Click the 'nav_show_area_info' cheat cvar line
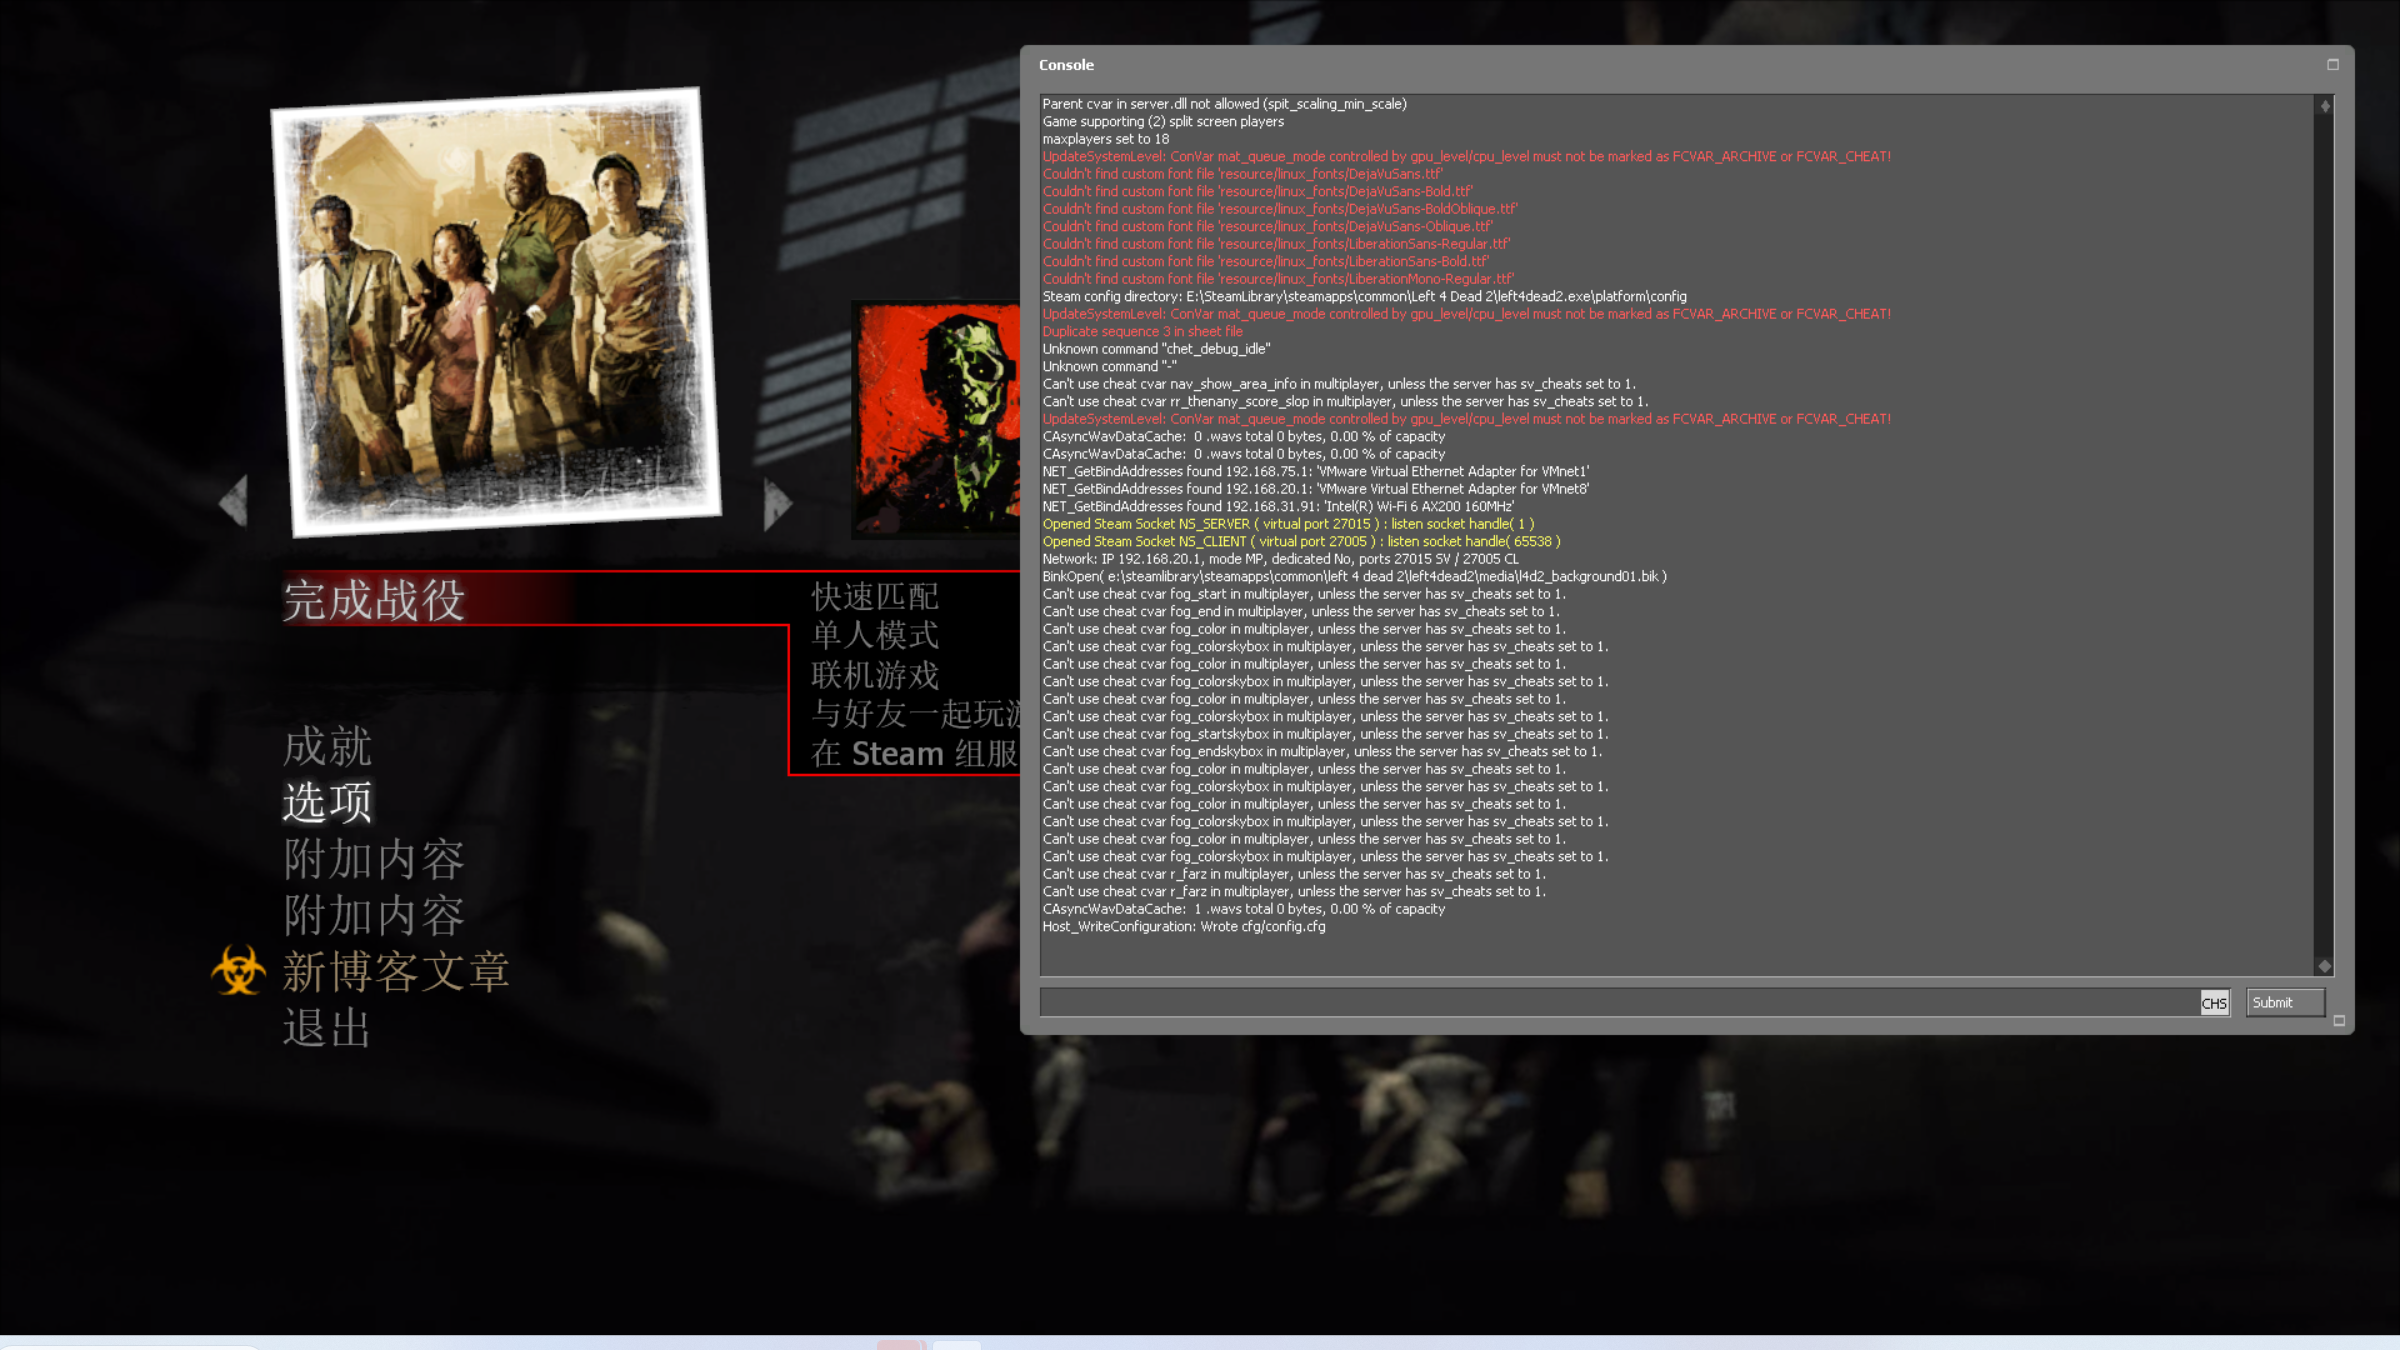2400x1350 pixels. pos(1339,384)
